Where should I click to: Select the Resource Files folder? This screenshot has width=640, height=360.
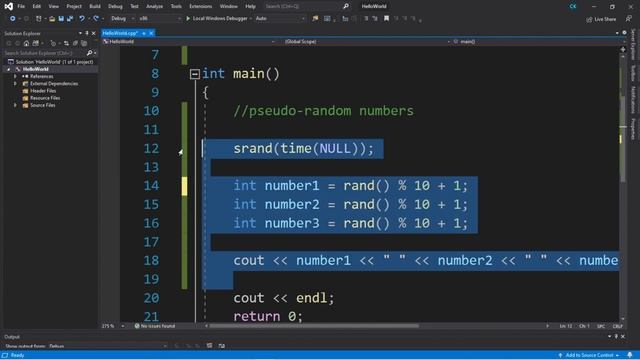pyautogui.click(x=45, y=98)
